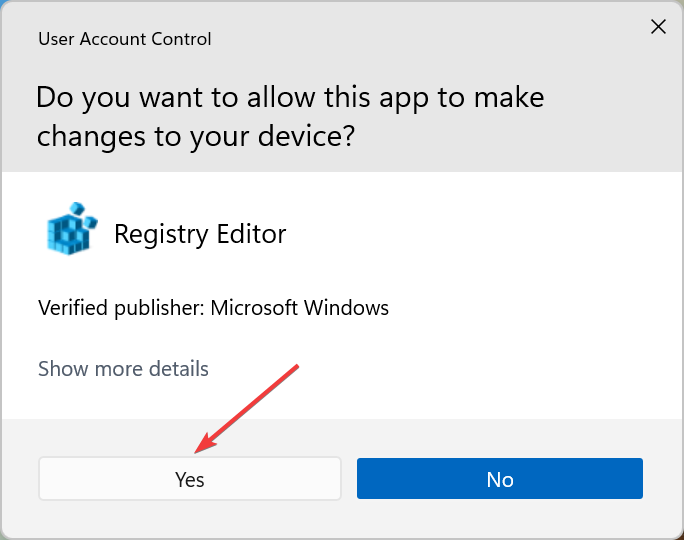
Task: Expand Show more details
Action: 123,369
